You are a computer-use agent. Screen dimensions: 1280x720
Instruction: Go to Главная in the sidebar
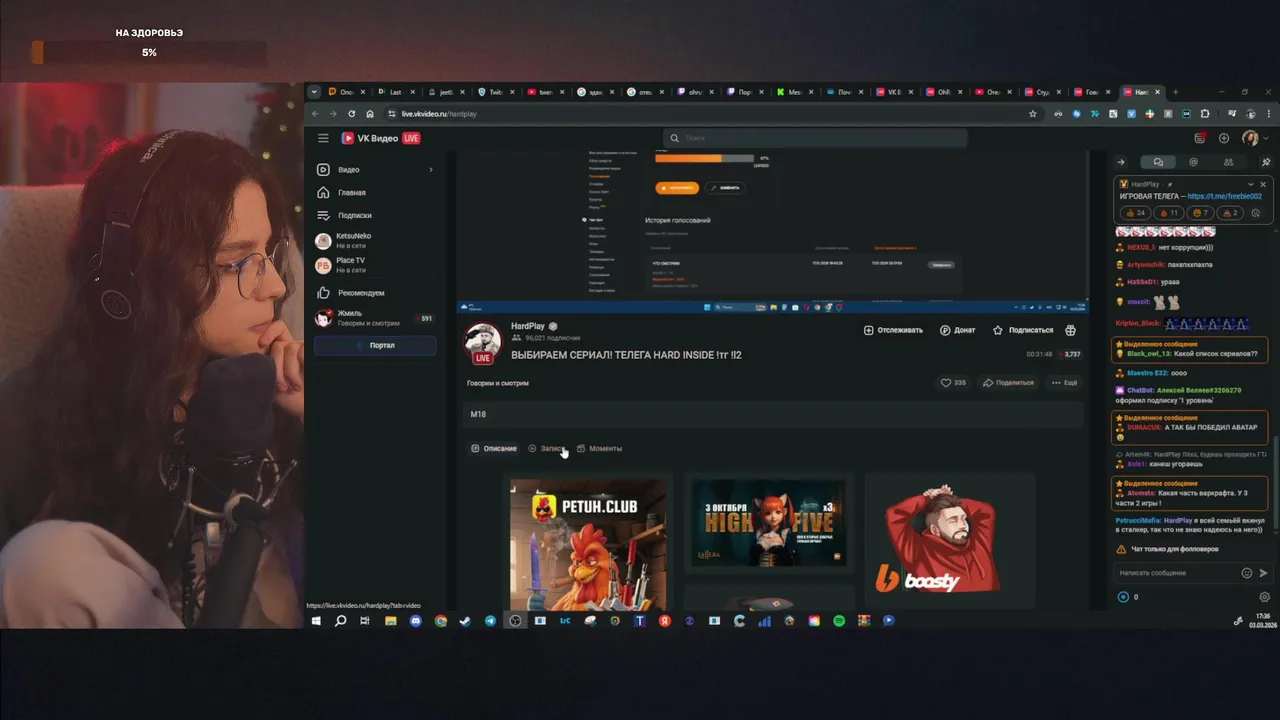point(375,192)
